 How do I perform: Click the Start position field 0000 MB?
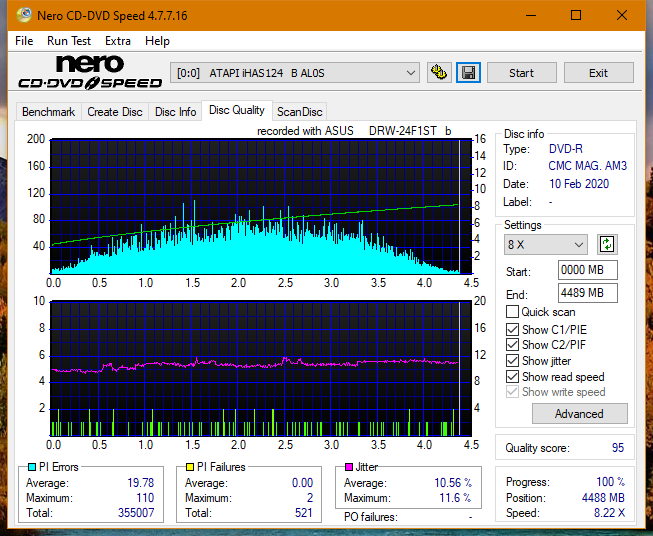(x=588, y=270)
